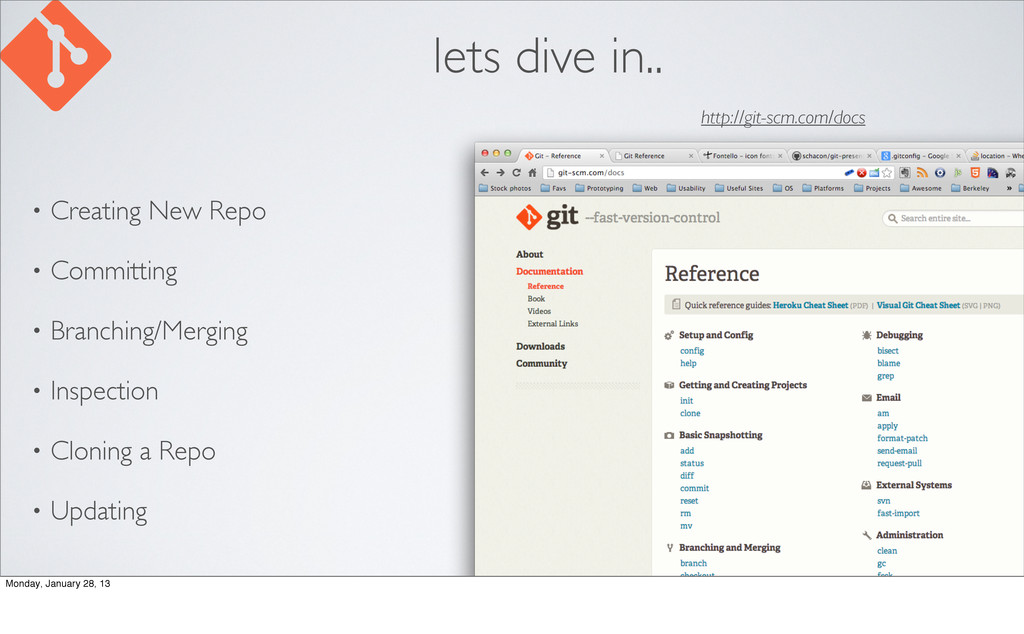
Task: Select Videos under Documentation
Action: pyautogui.click(x=539, y=311)
